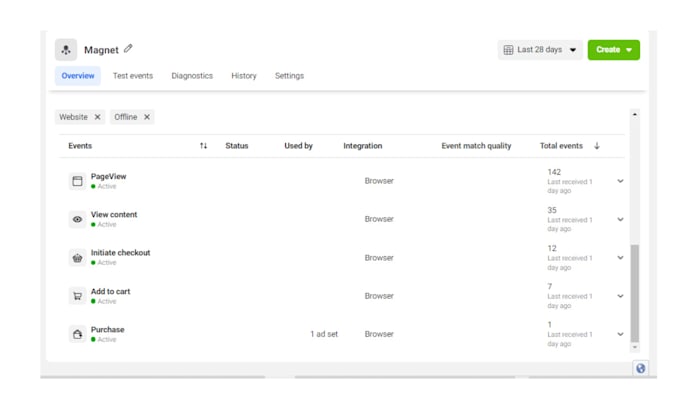The image size is (680, 409).
Task: Click the PageView event window icon
Action: click(77, 181)
